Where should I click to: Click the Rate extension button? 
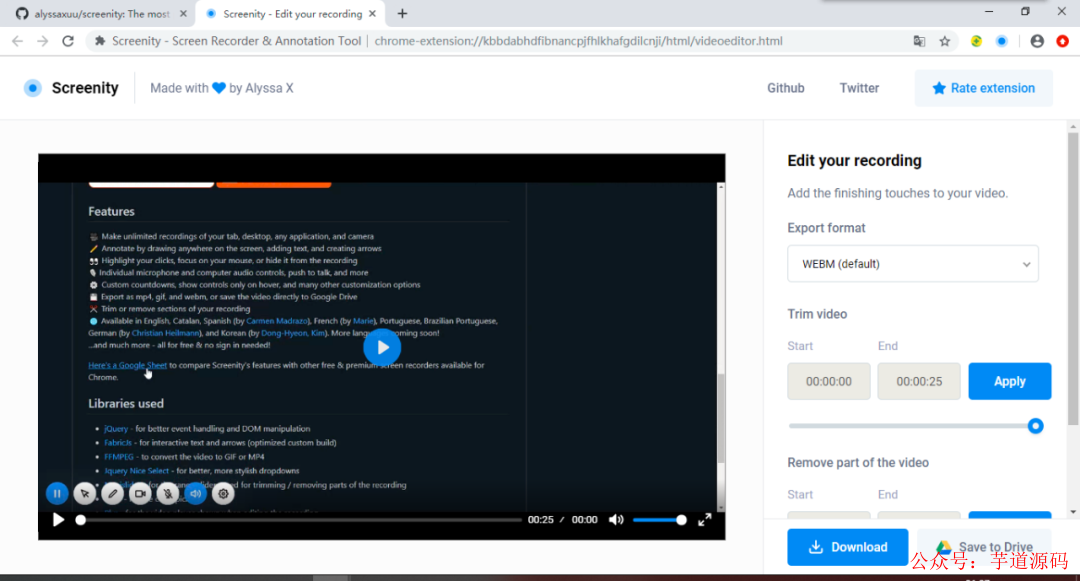coord(984,88)
